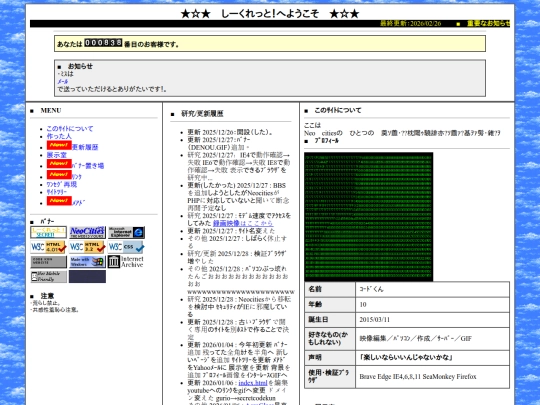Click the dark blue blank banner
540x405 pixels.
[87, 277]
